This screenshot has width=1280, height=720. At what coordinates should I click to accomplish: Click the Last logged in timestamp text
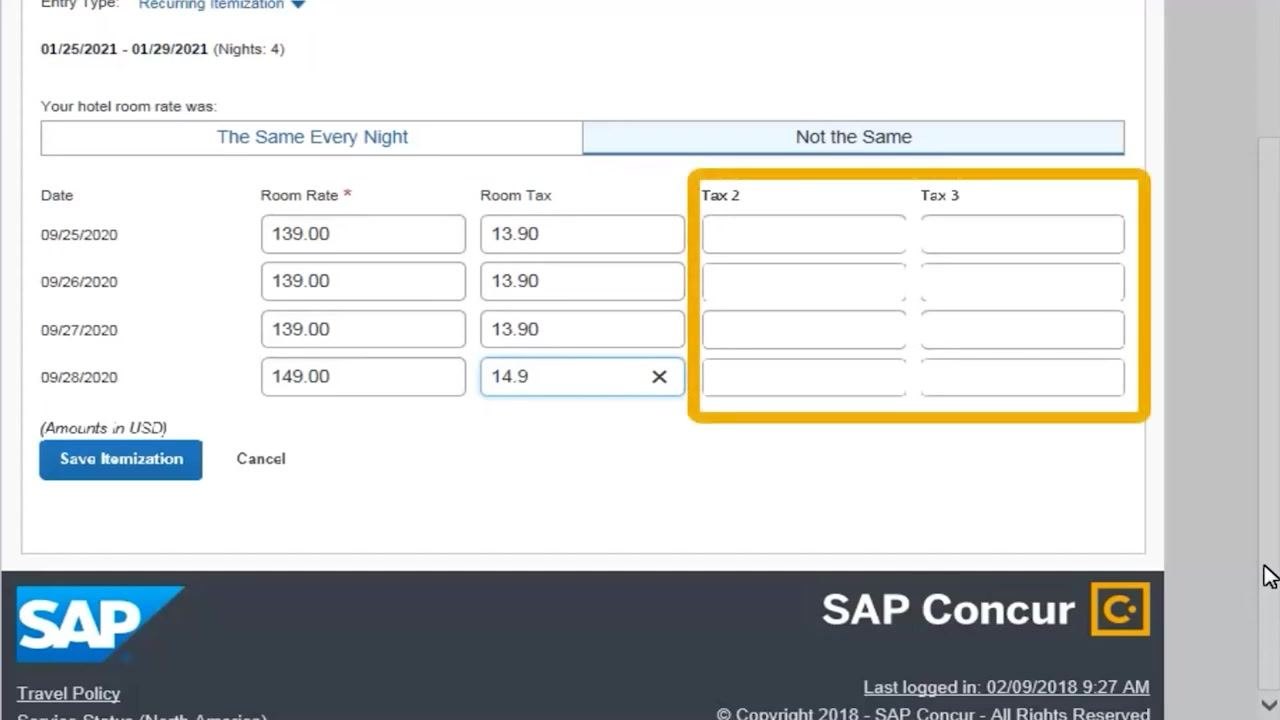point(1006,687)
